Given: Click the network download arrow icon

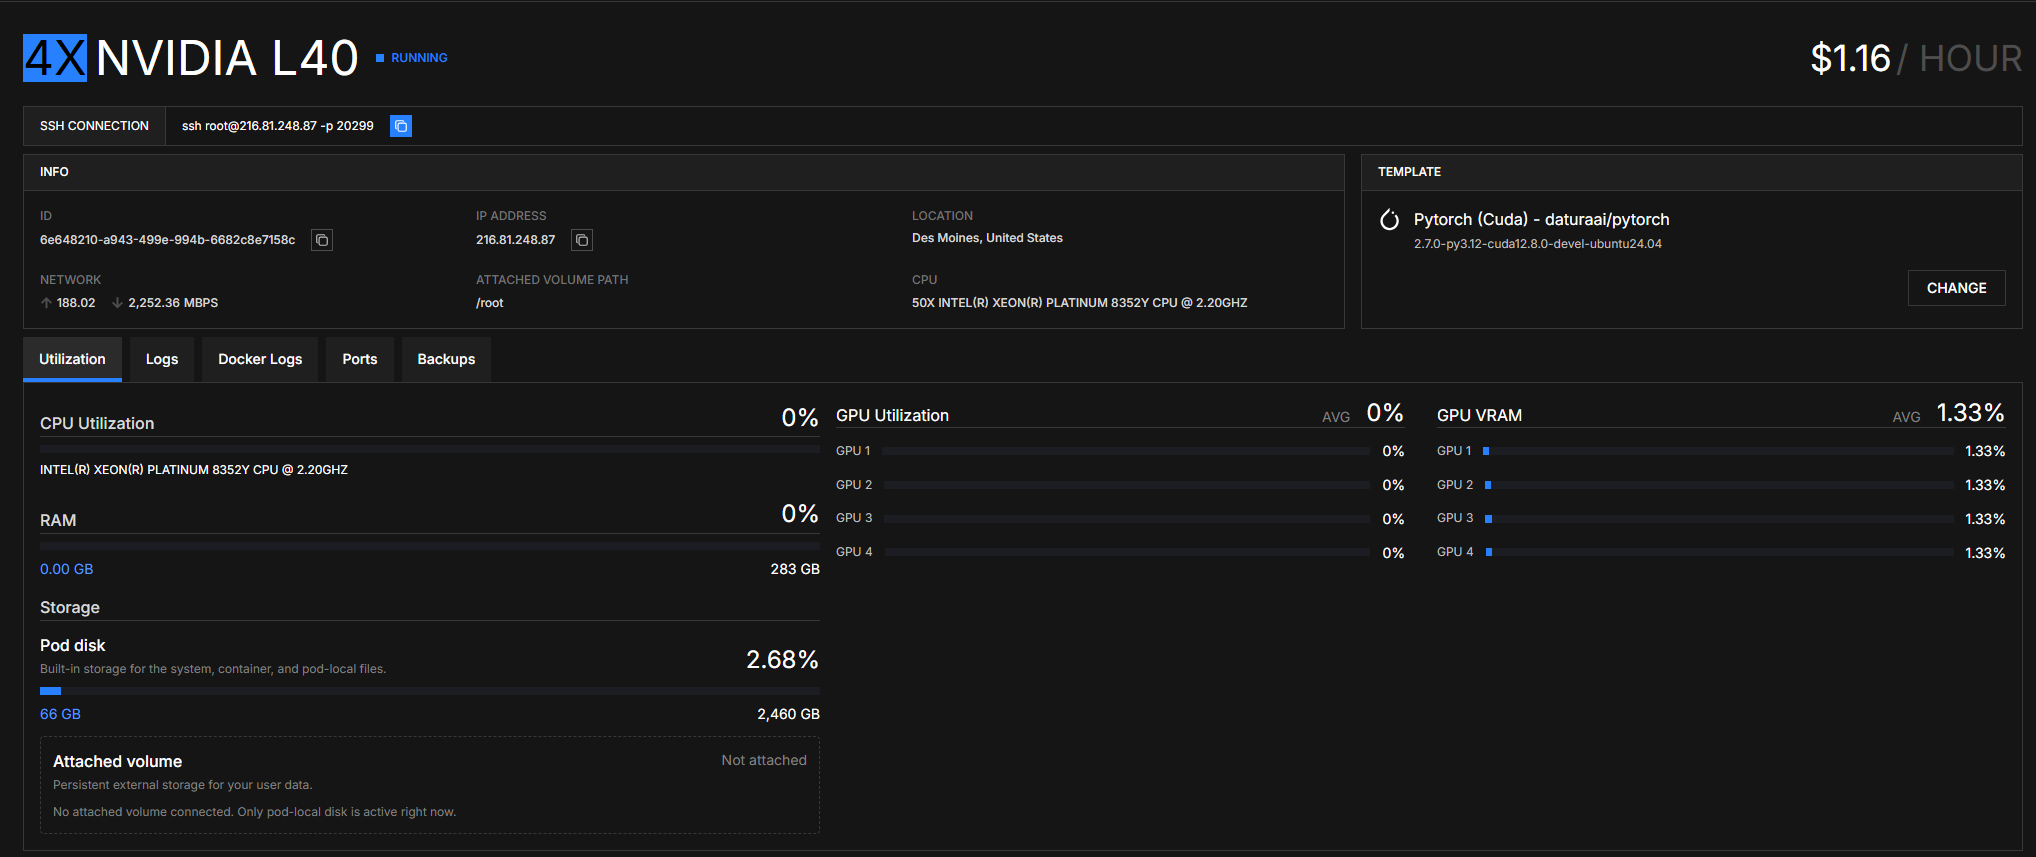Looking at the screenshot, I should click(117, 303).
